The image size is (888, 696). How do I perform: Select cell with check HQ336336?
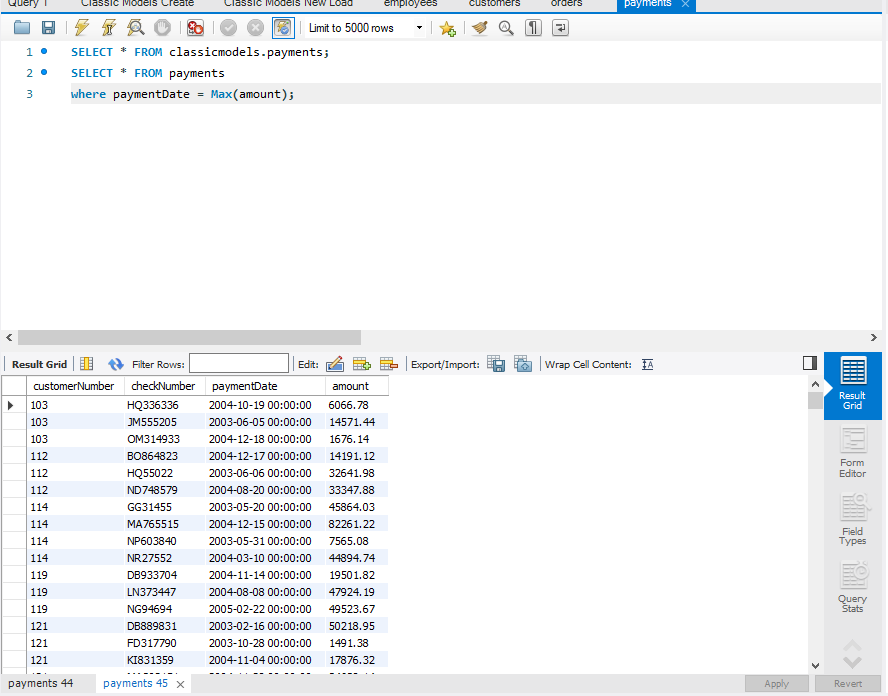click(164, 405)
